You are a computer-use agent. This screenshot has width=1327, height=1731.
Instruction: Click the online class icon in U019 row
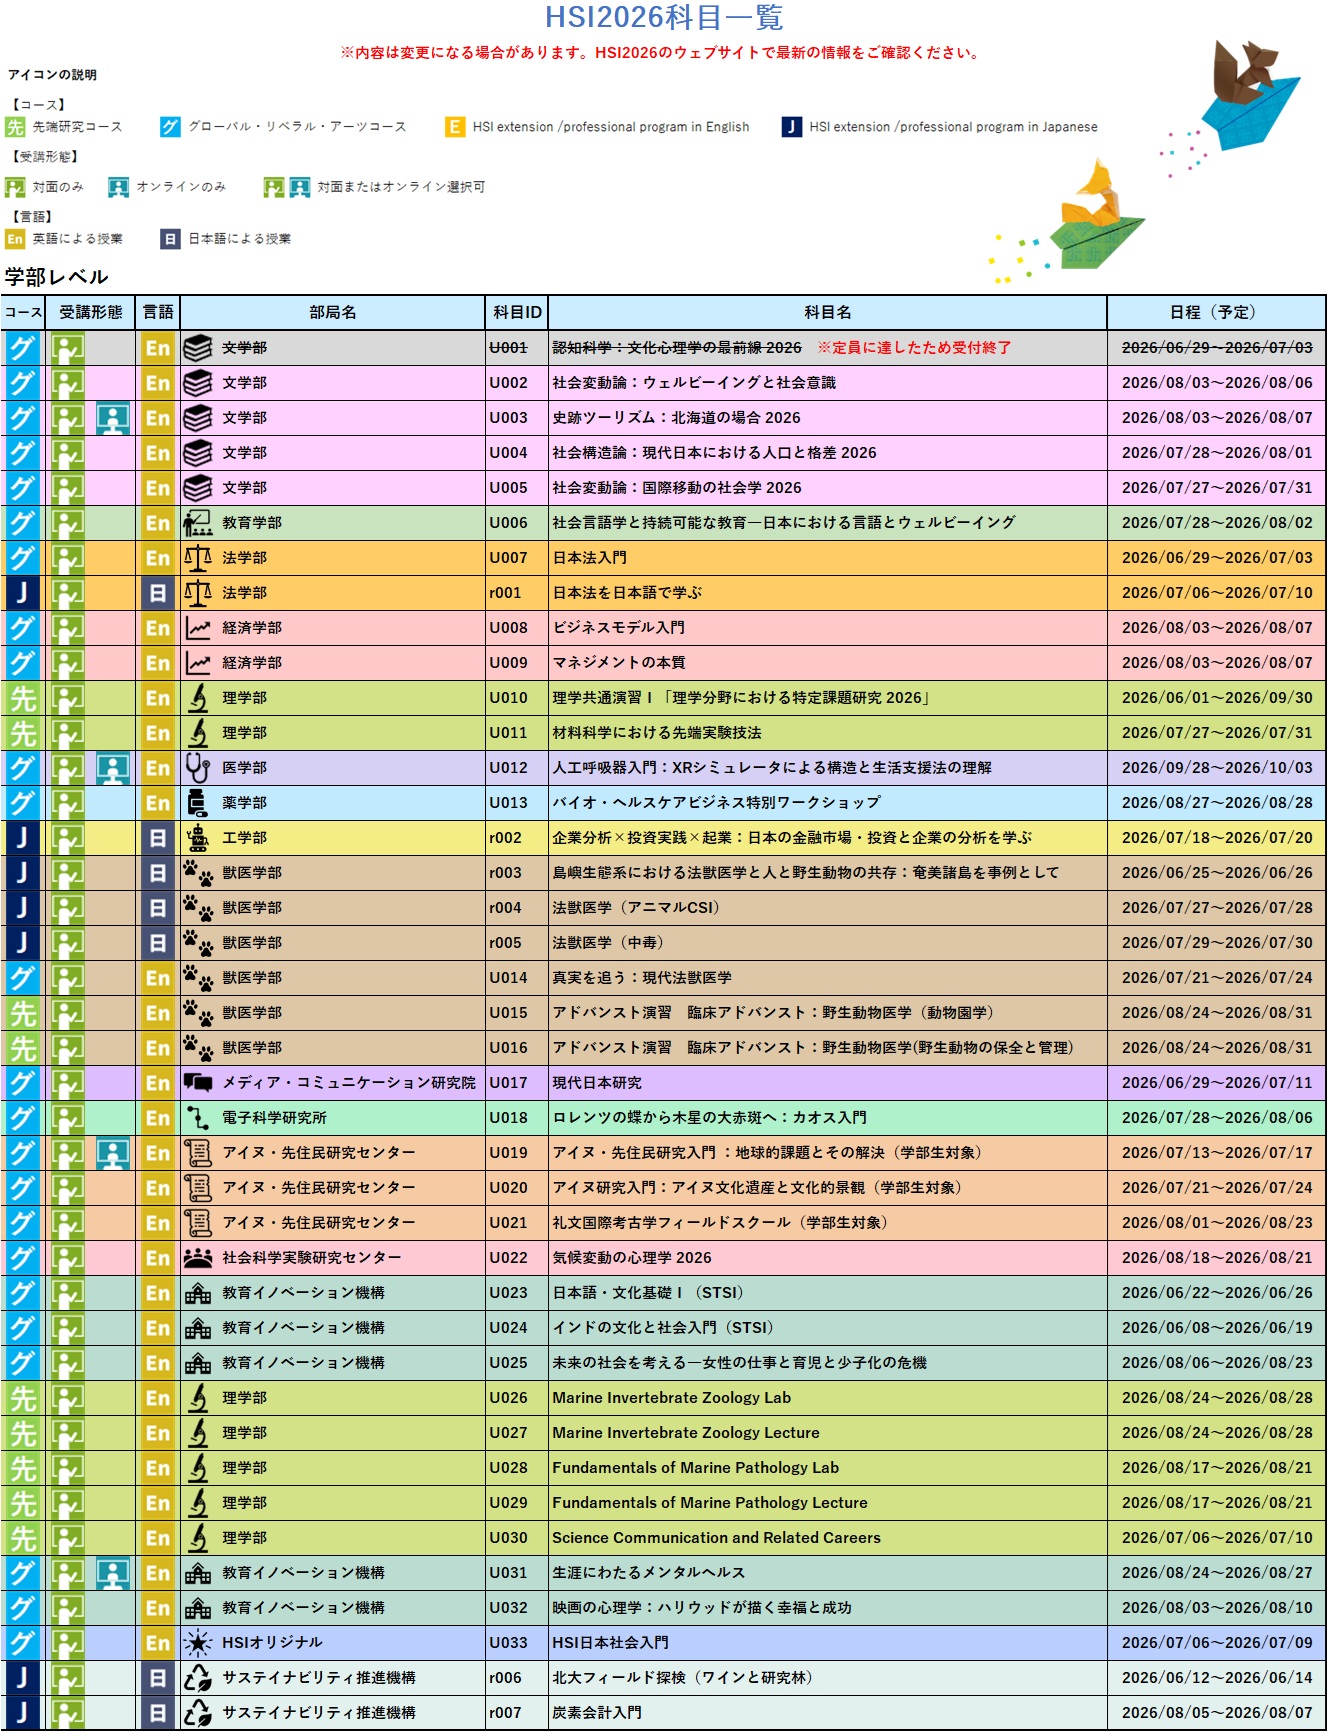pyautogui.click(x=113, y=1153)
